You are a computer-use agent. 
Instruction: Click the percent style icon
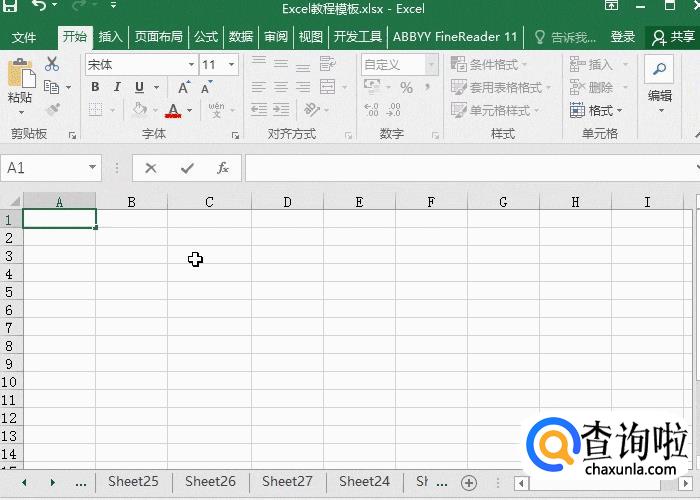pos(406,88)
